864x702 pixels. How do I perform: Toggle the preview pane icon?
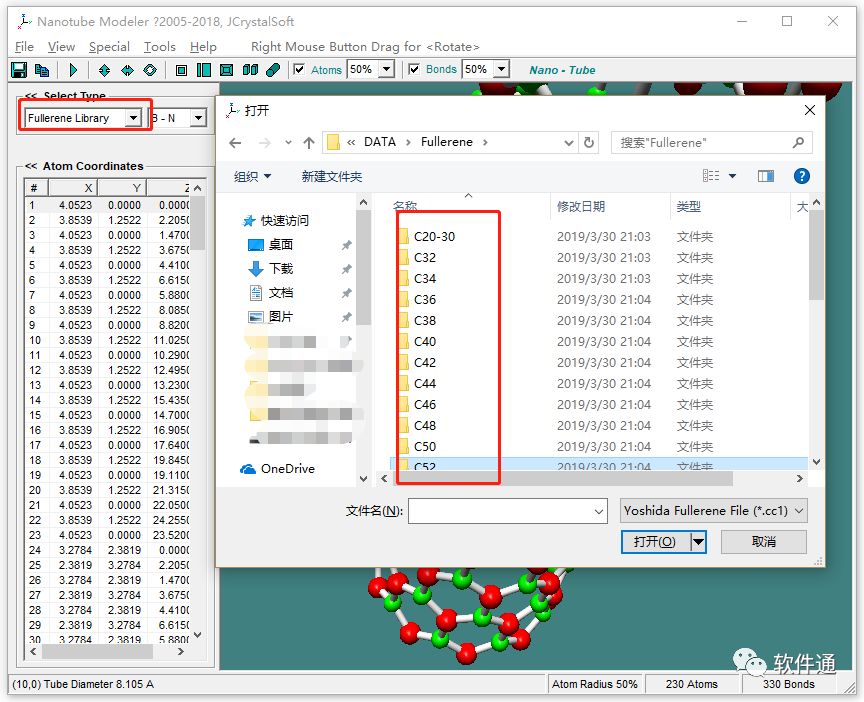tap(766, 176)
